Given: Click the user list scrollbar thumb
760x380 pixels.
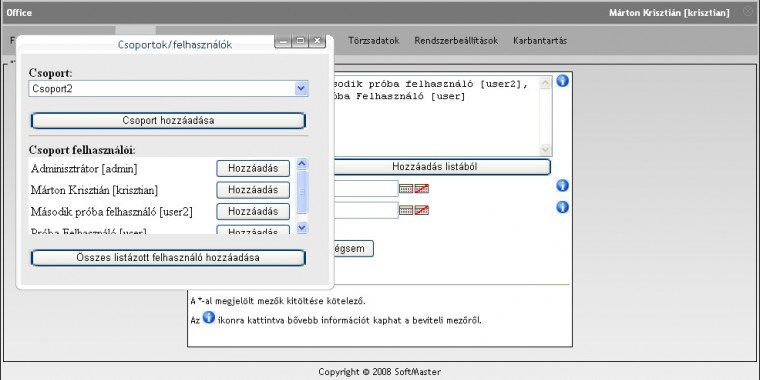Looking at the screenshot, I should (x=302, y=192).
